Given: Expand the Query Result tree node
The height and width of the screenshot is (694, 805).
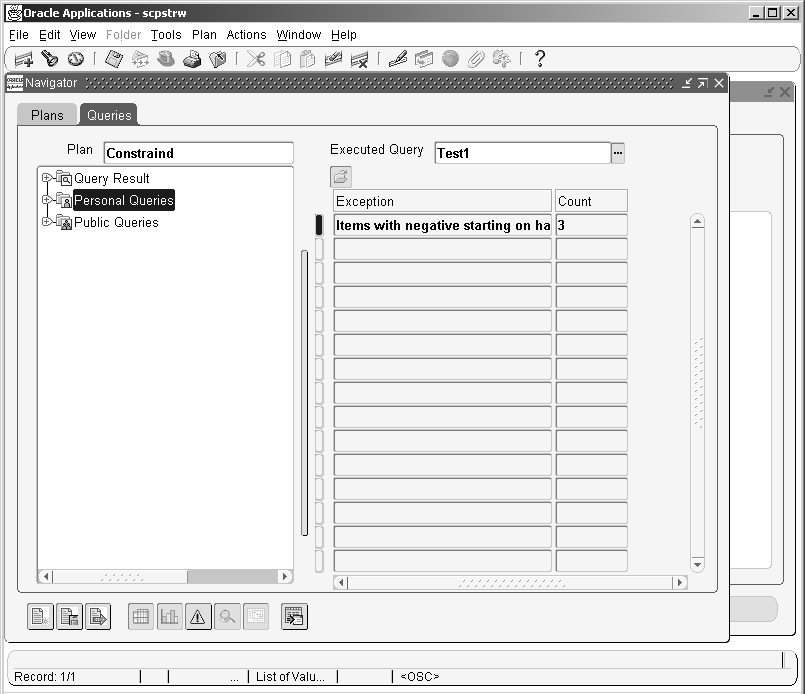Looking at the screenshot, I should pyautogui.click(x=47, y=178).
